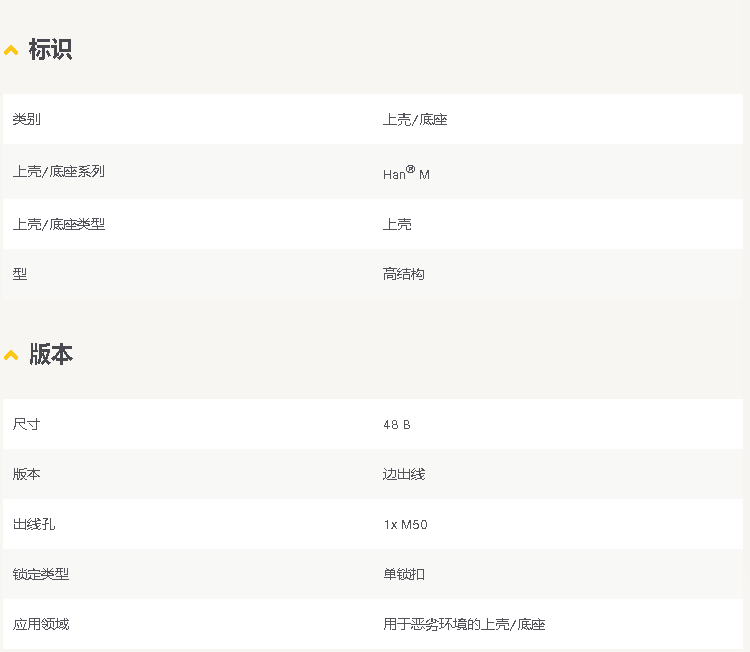The width and height of the screenshot is (750, 652).
Task: Click the 标识 section heading
Action: point(50,49)
